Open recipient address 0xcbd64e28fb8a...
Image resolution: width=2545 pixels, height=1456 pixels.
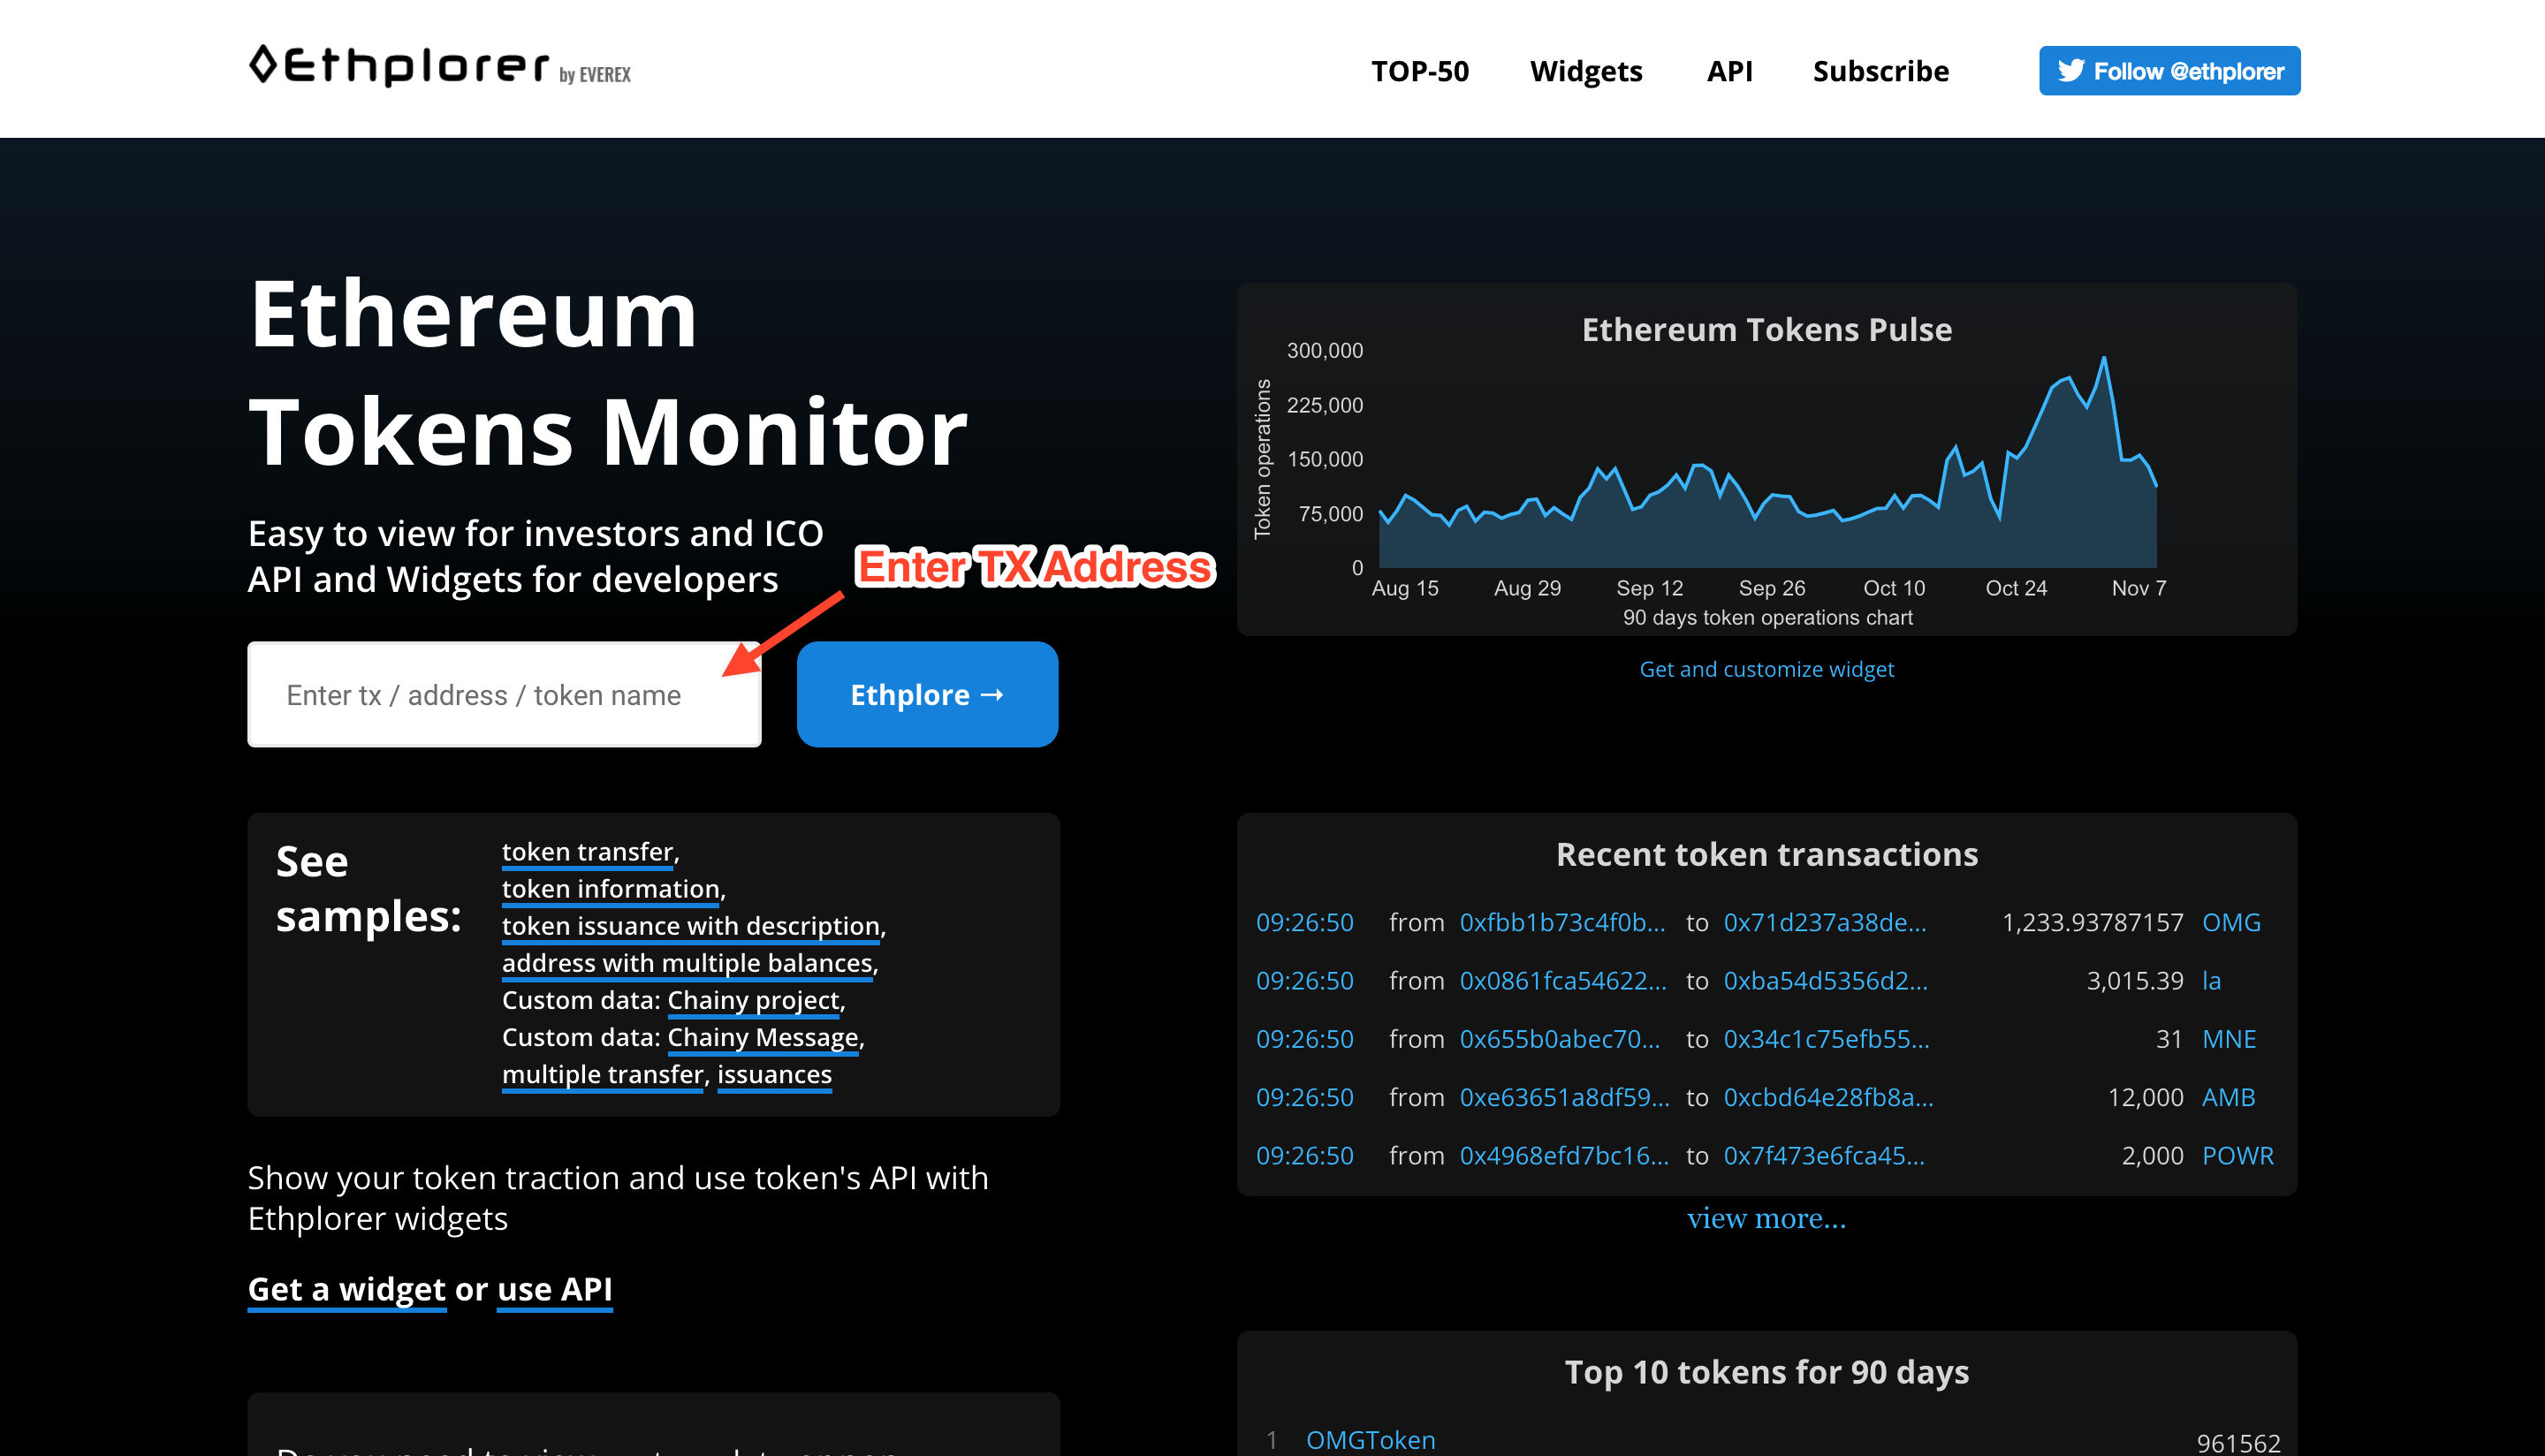[1828, 1097]
